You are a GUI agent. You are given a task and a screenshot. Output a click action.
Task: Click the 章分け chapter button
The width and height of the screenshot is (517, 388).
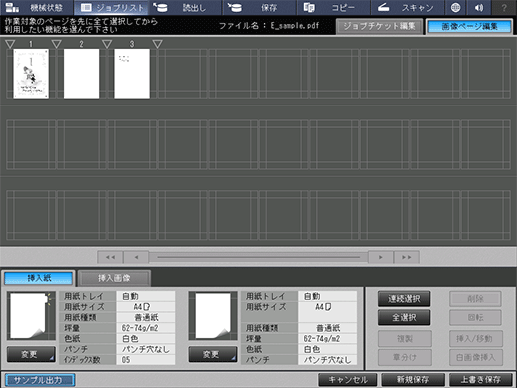coord(405,357)
